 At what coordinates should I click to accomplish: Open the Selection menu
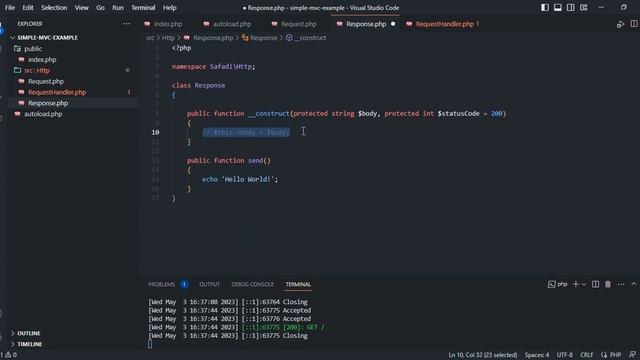(x=54, y=8)
